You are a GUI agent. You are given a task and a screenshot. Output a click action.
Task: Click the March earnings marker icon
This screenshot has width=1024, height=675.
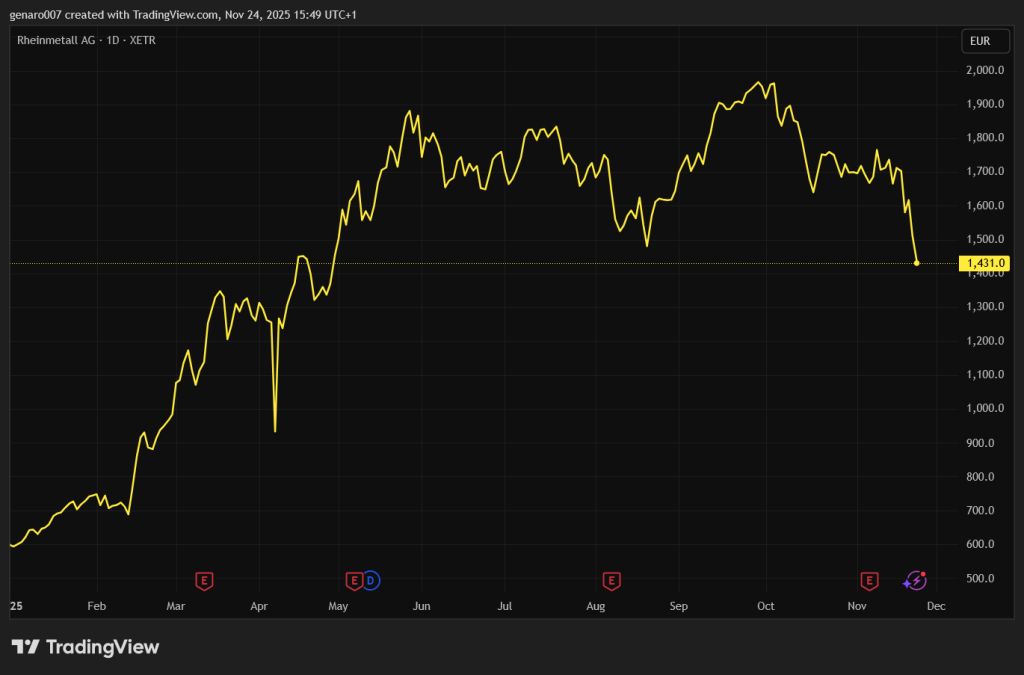click(x=204, y=580)
